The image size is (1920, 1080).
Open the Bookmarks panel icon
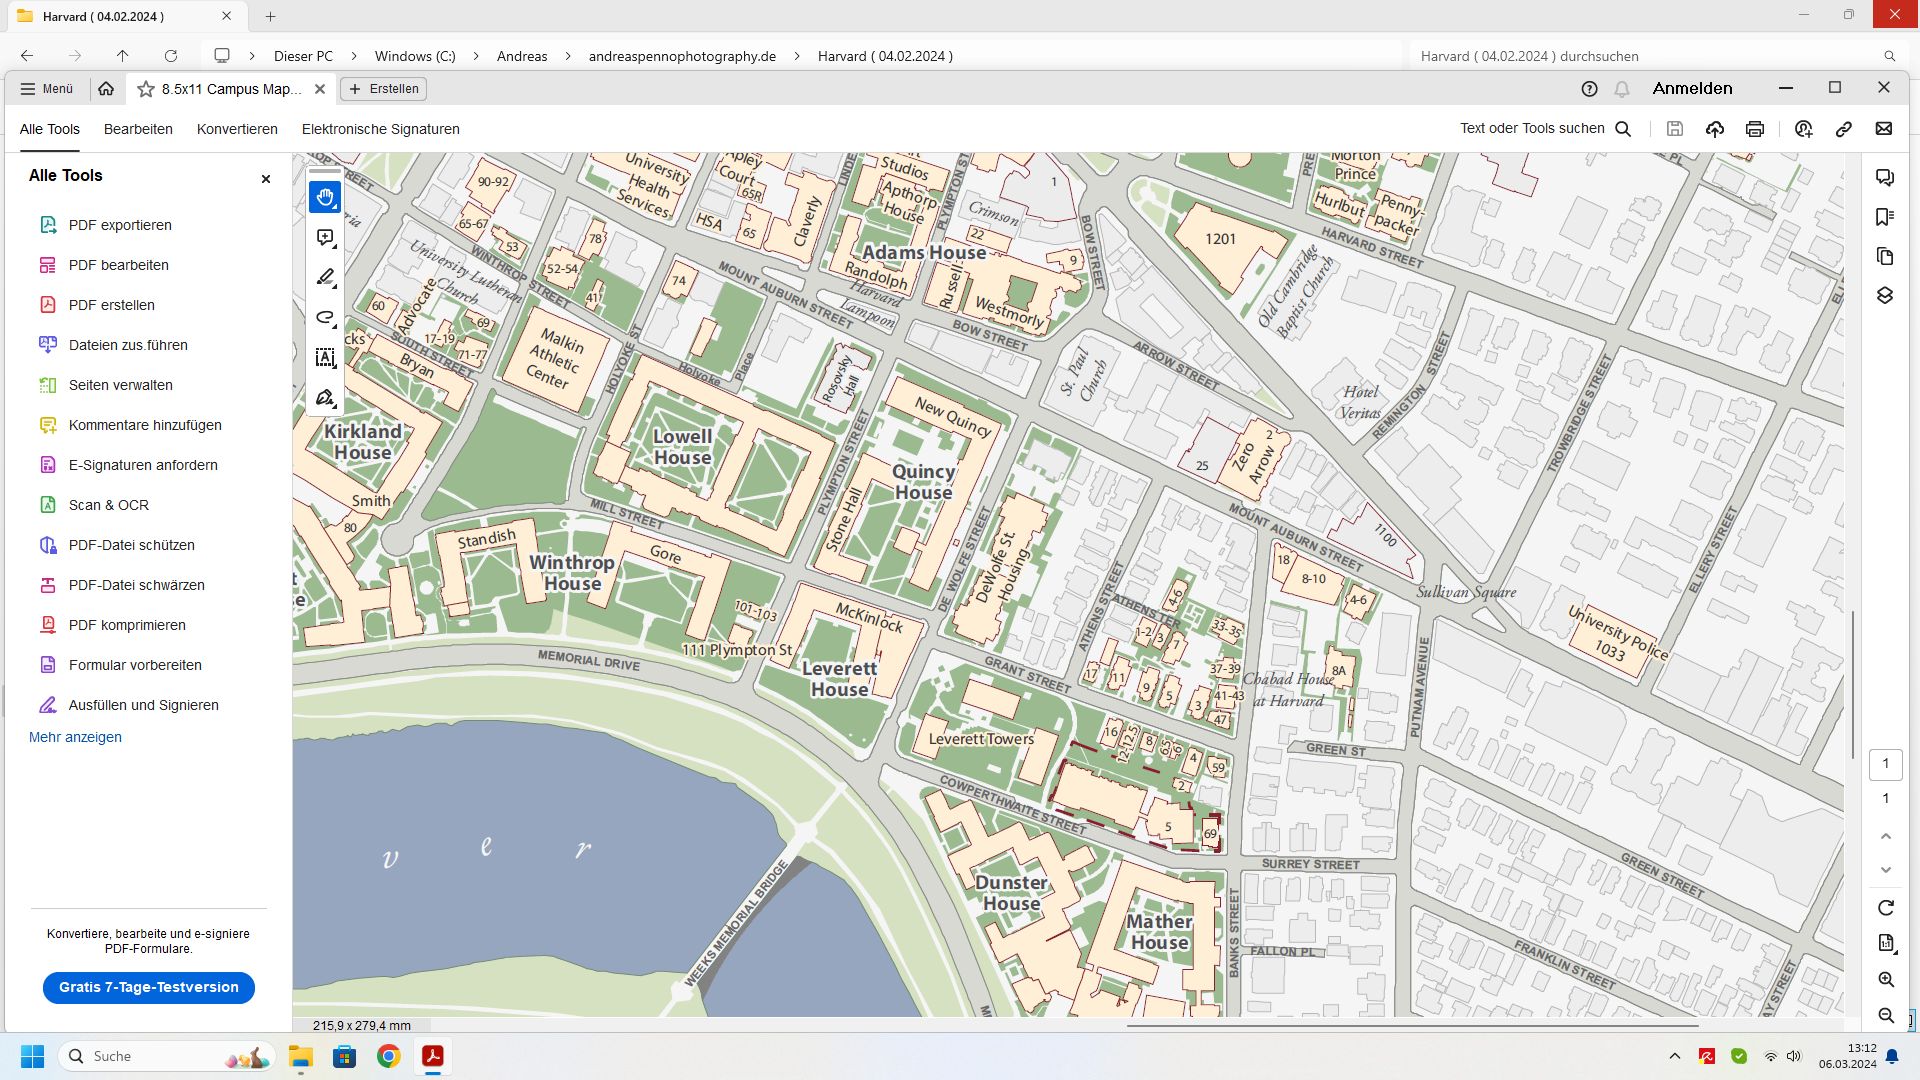click(1885, 217)
